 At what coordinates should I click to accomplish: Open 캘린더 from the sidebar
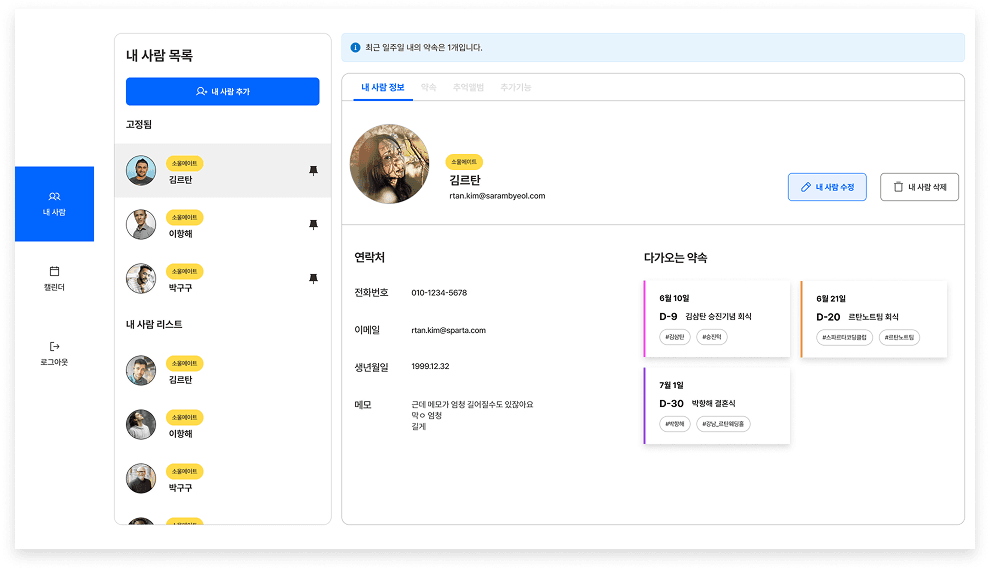[x=54, y=278]
